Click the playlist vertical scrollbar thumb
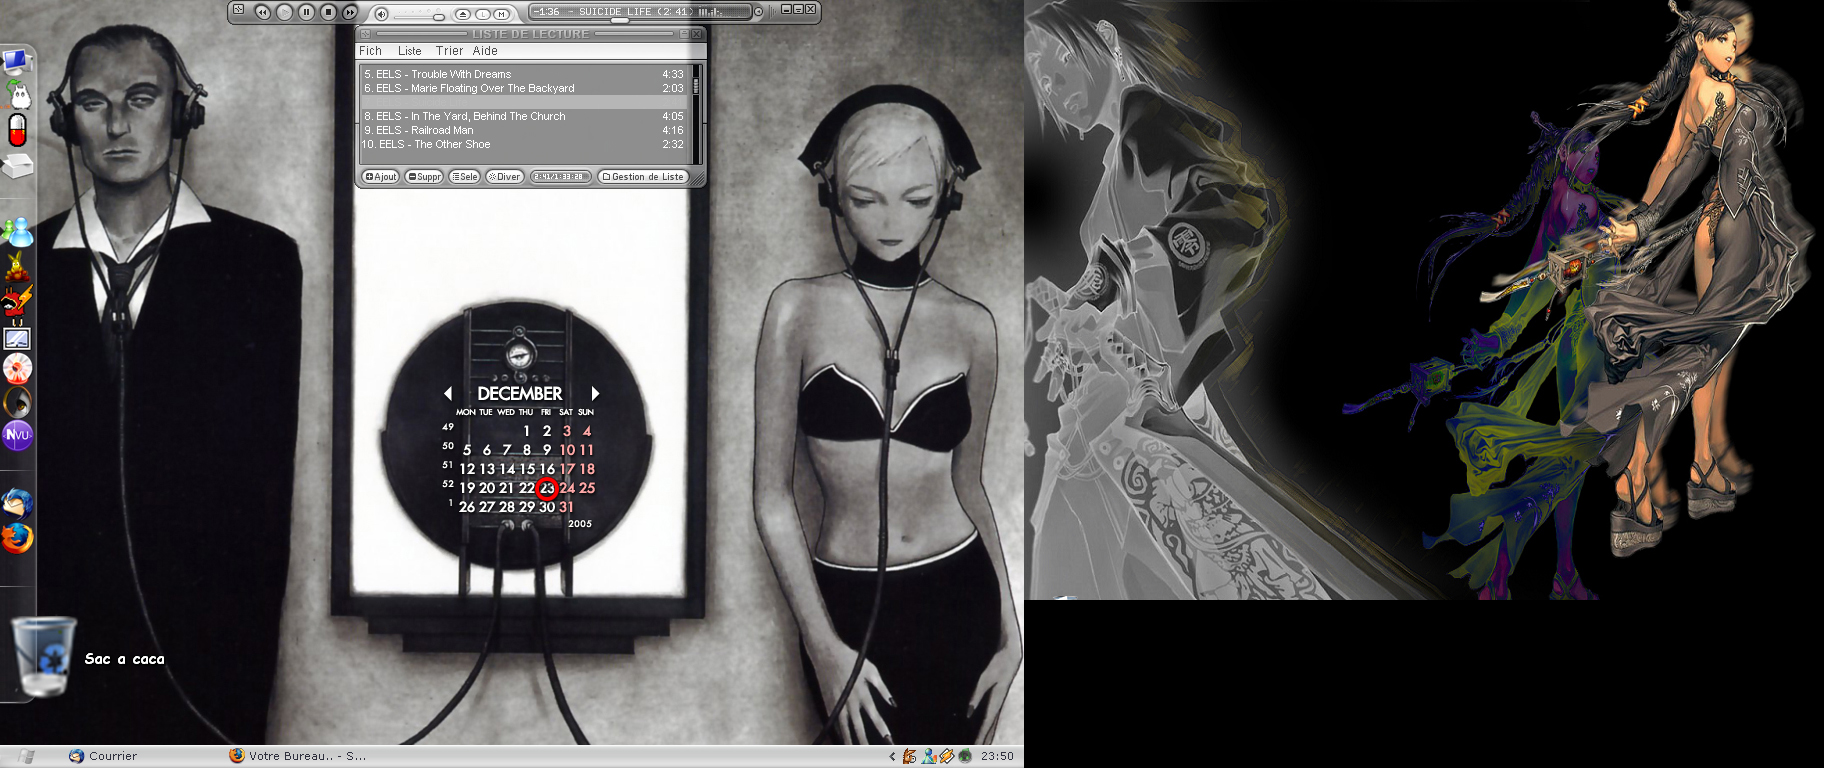 (x=696, y=86)
